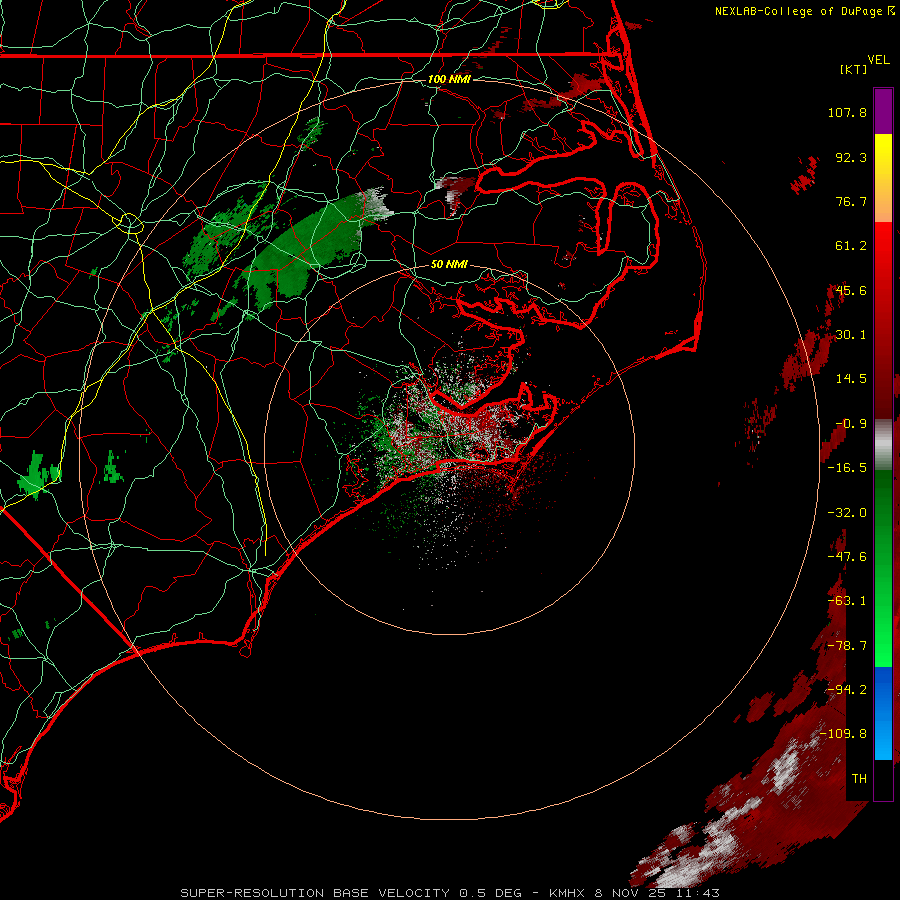Click the [KT] units label
900x900 pixels.
[853, 69]
